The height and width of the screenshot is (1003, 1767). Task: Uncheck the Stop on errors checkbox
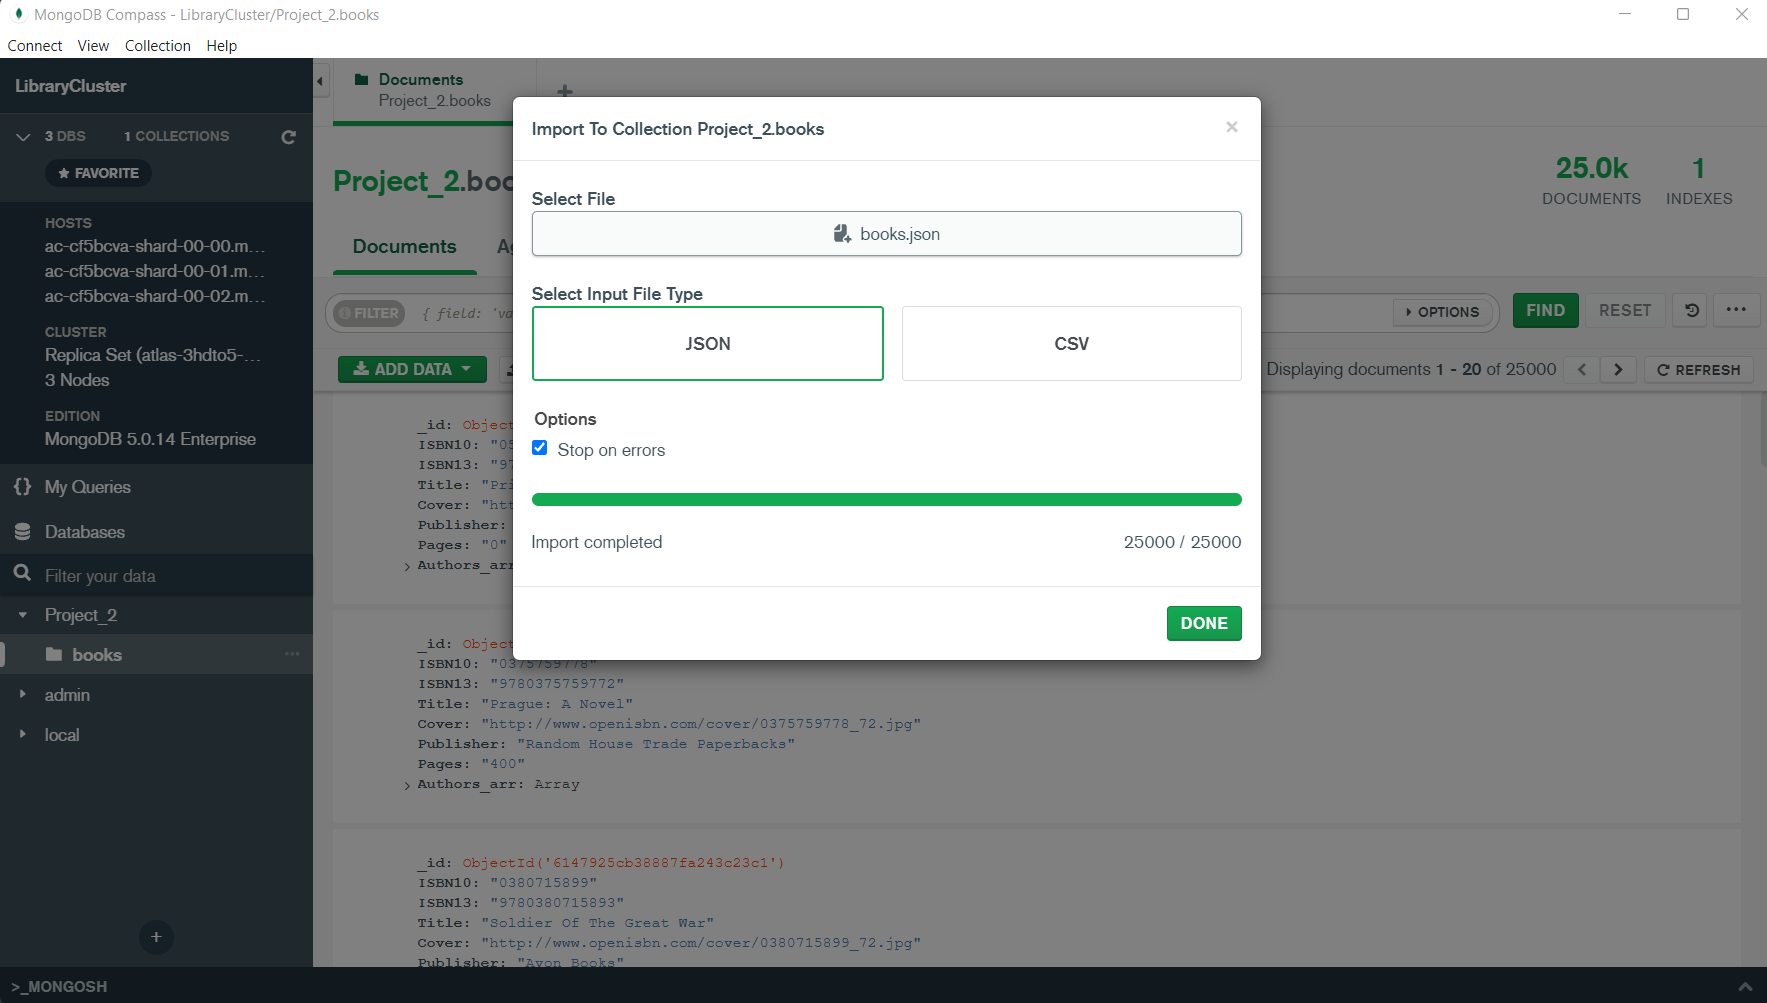coord(540,448)
